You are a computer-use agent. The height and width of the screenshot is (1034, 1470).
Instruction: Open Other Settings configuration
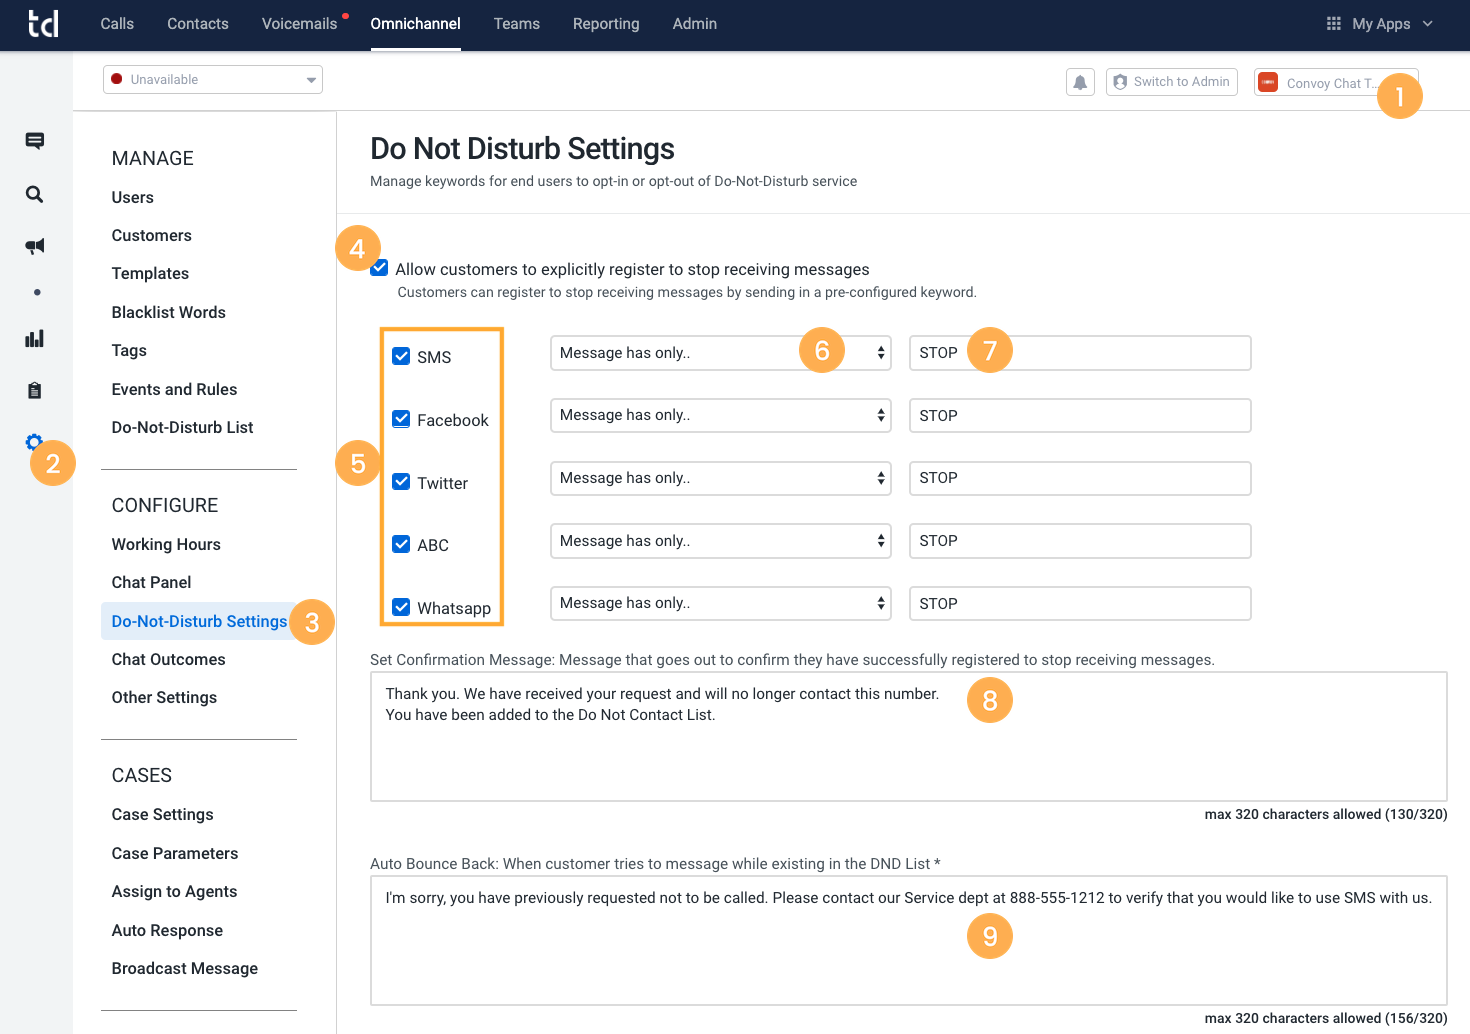[x=164, y=697]
